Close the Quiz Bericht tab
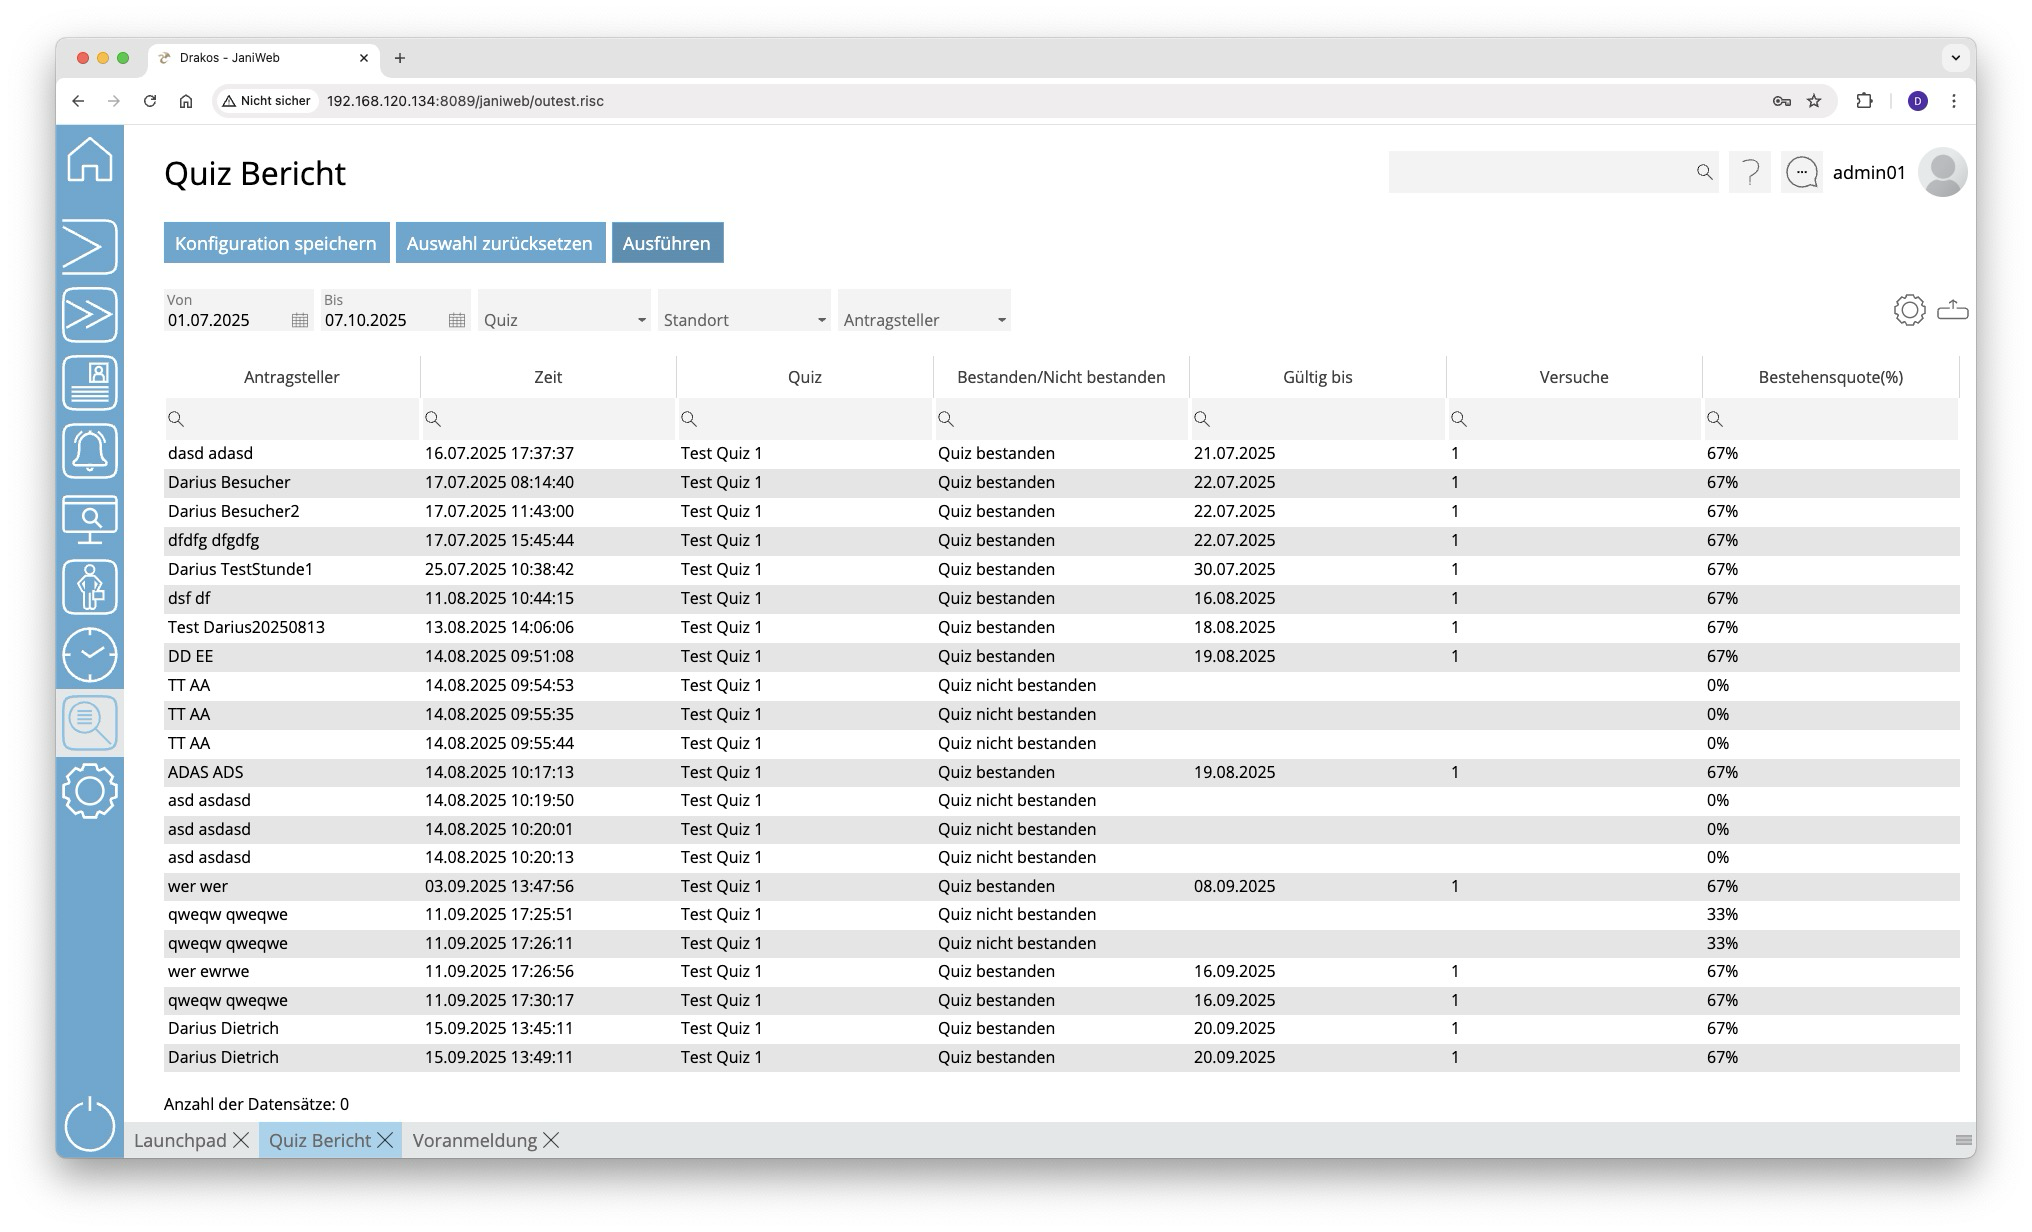This screenshot has width=2032, height=1232. [385, 1140]
